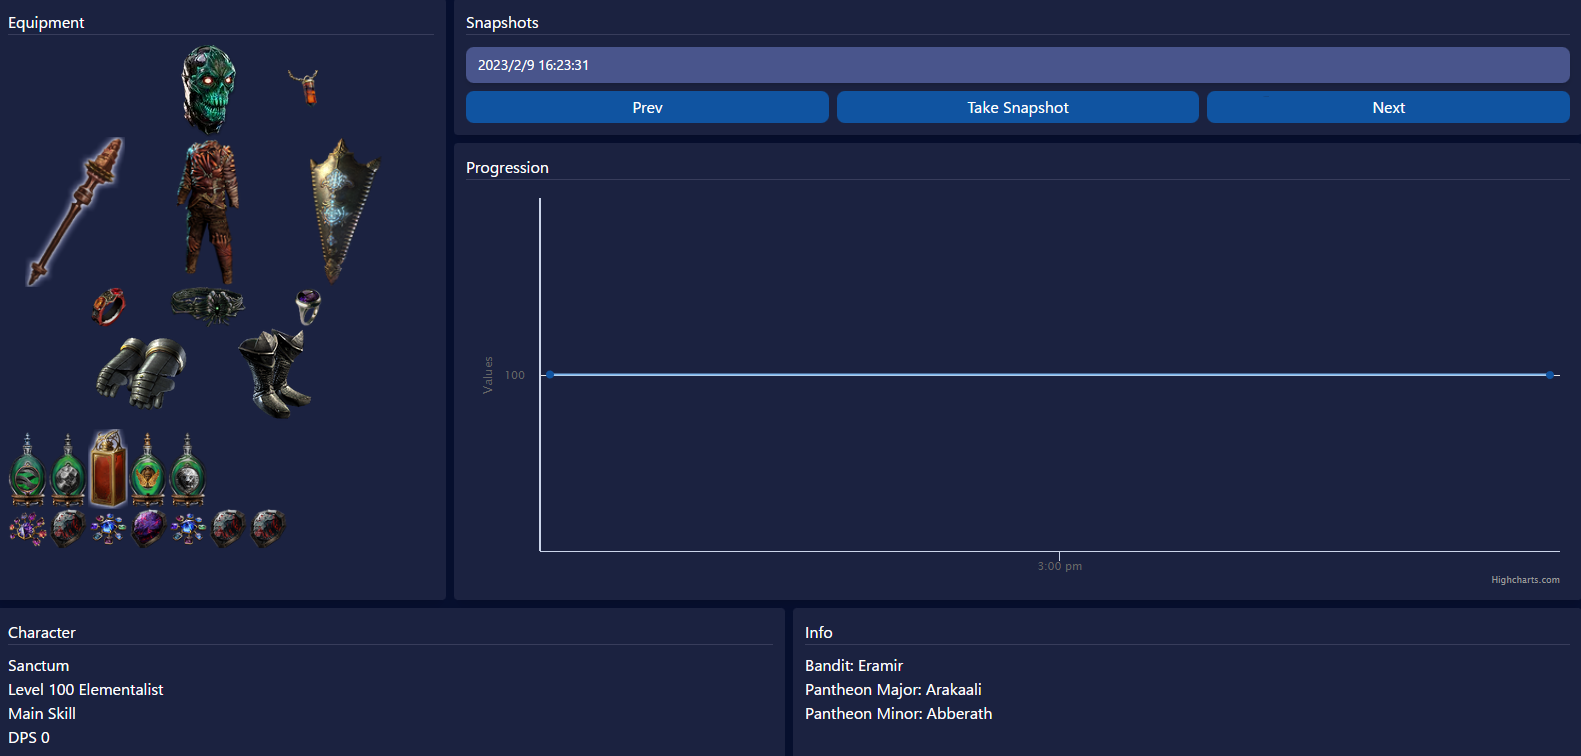Click the Take Snapshot button
Viewport: 1581px width, 756px height.
(1018, 107)
